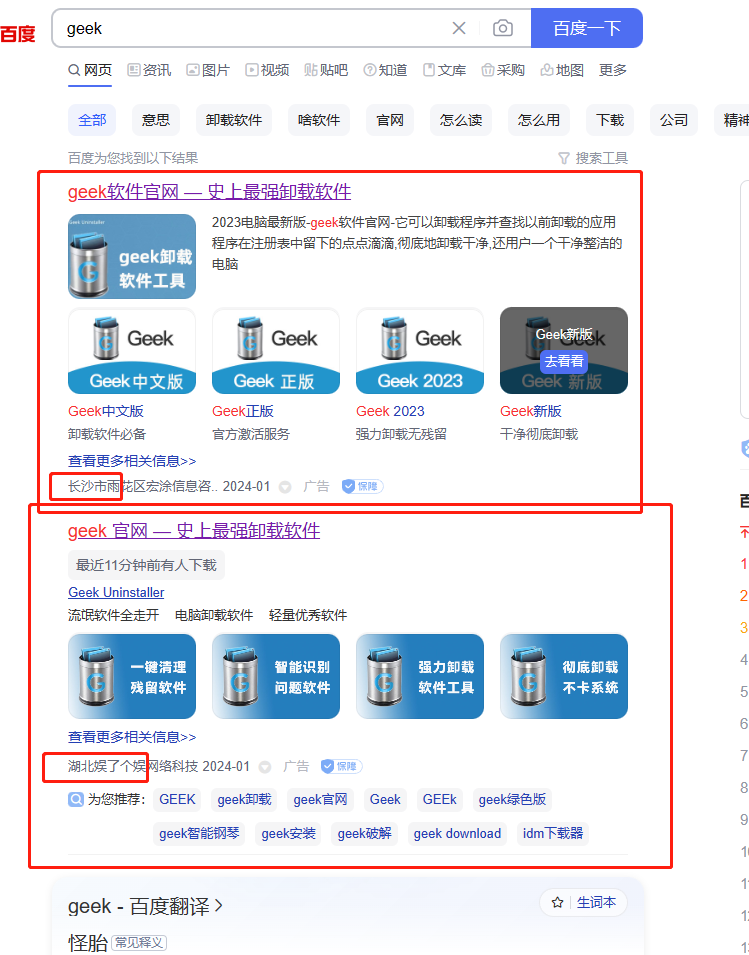Open the 知道 tab

pos(385,70)
